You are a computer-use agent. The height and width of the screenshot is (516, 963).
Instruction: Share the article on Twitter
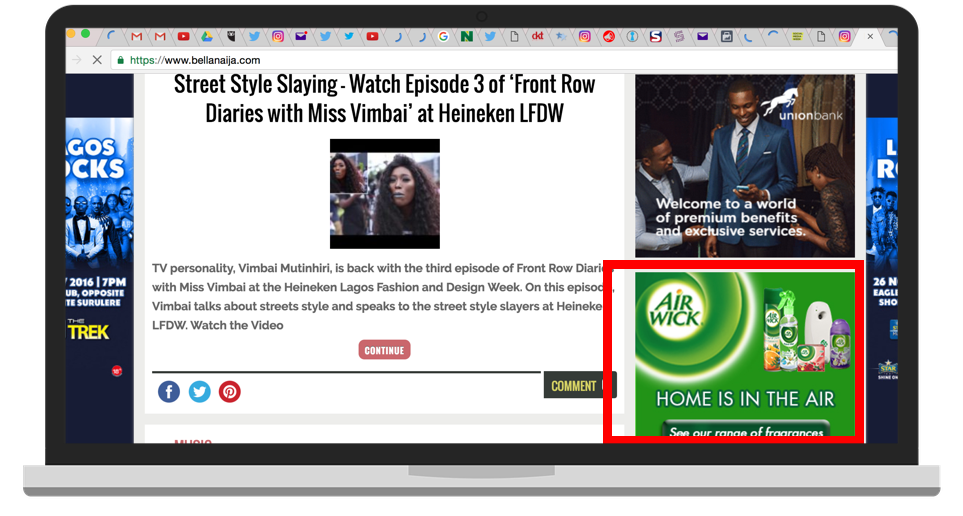[199, 391]
